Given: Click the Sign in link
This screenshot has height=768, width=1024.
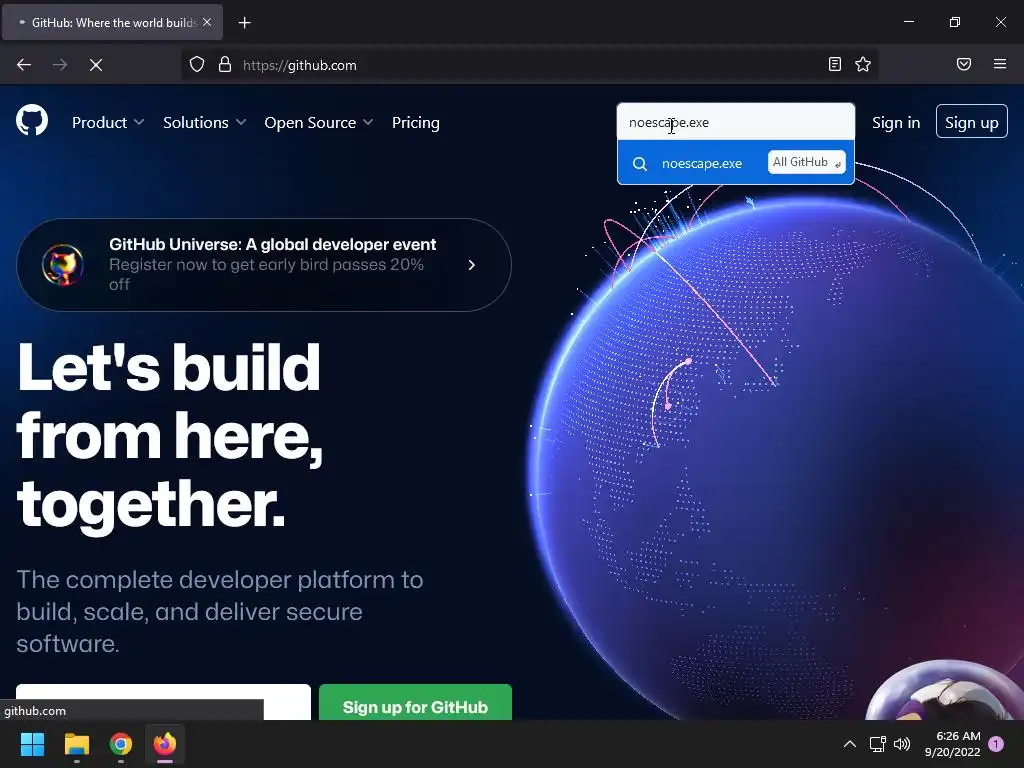Looking at the screenshot, I should 896,122.
